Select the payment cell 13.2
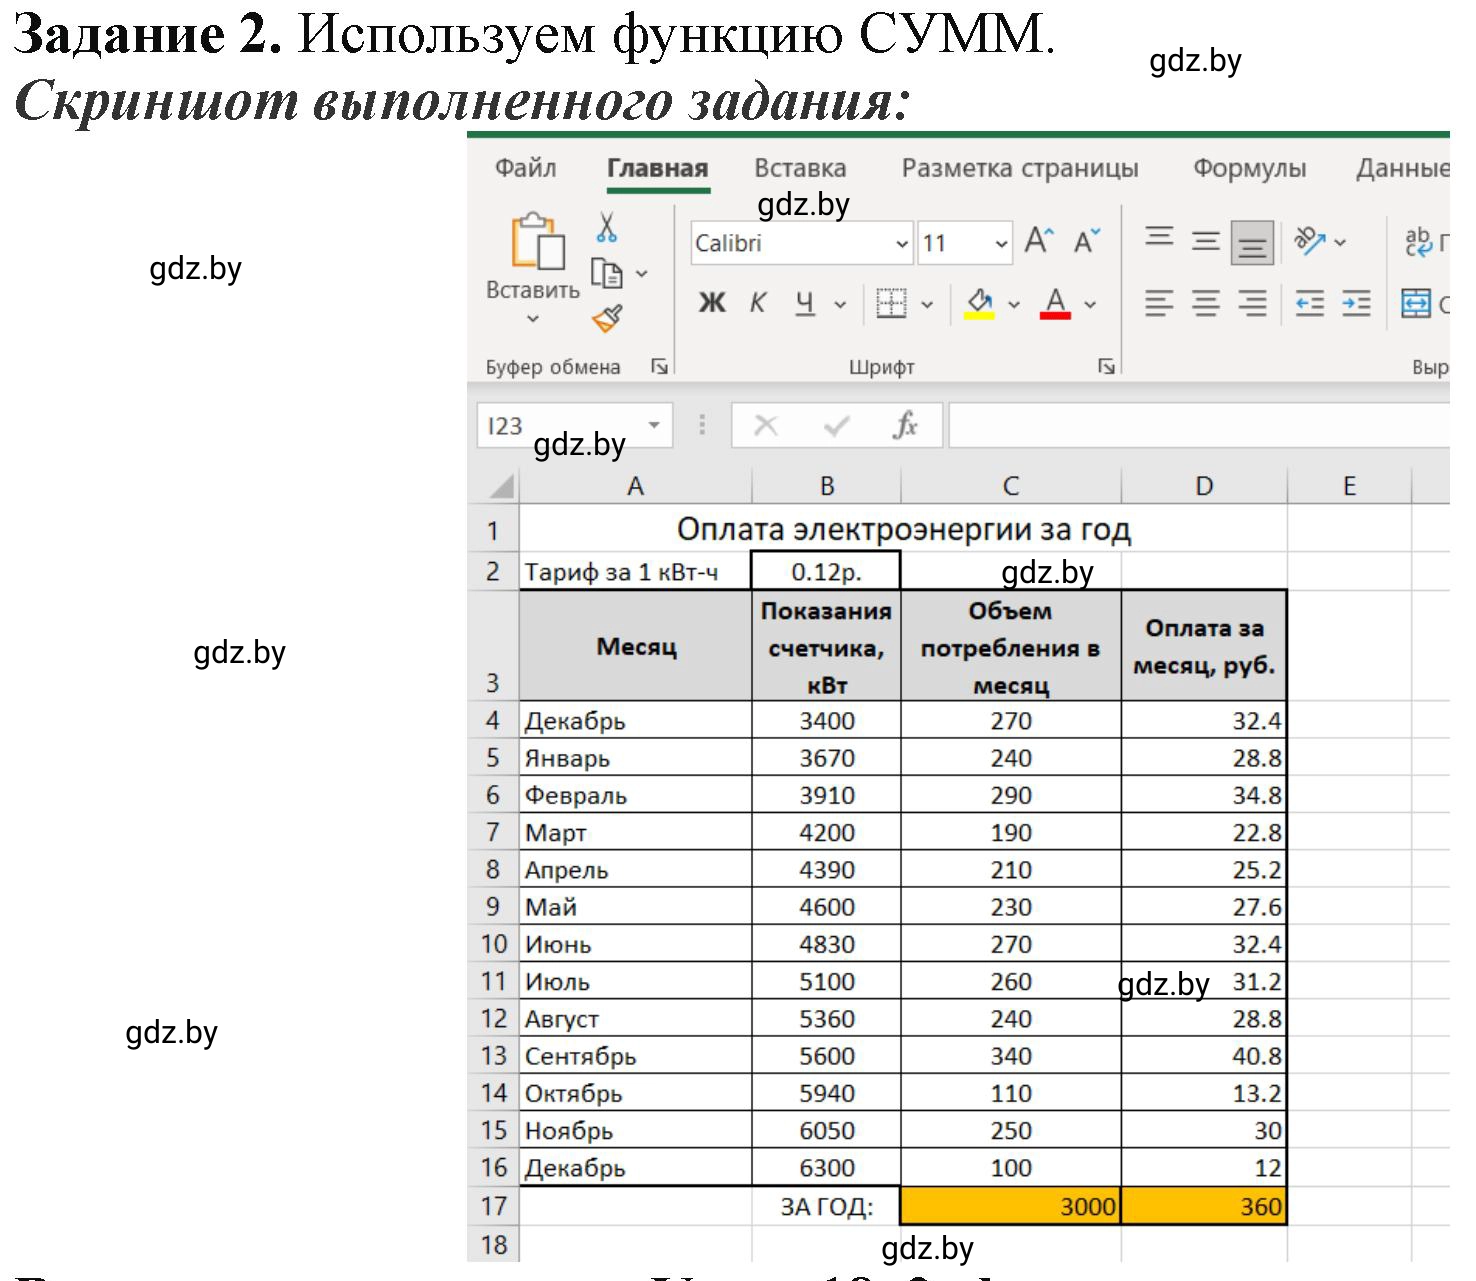The width and height of the screenshot is (1476, 1281). [x=1204, y=1093]
